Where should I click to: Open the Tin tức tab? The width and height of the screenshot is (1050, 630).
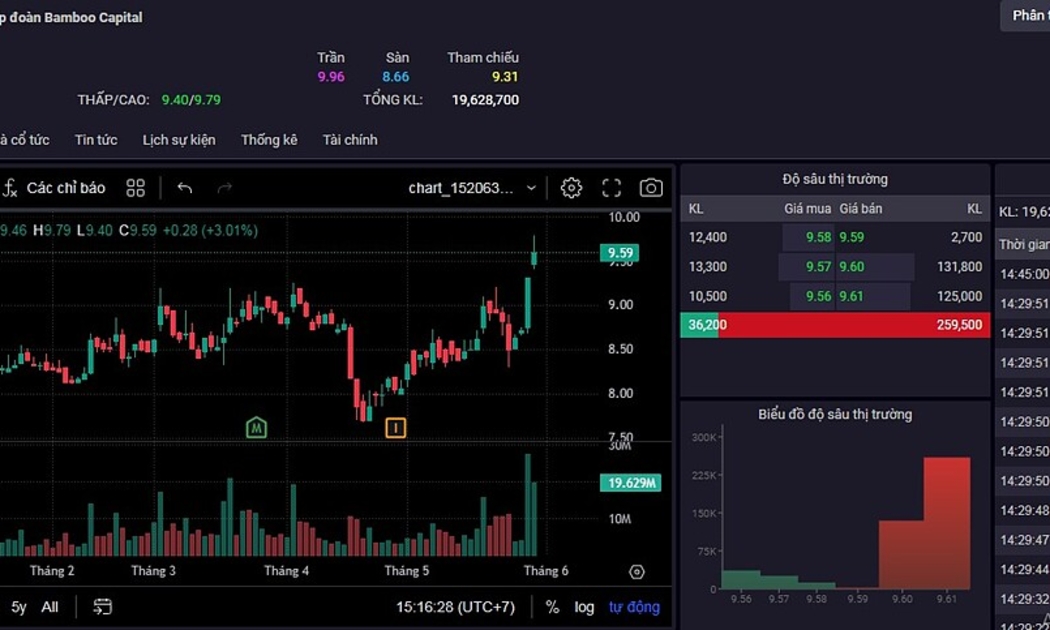tap(96, 140)
